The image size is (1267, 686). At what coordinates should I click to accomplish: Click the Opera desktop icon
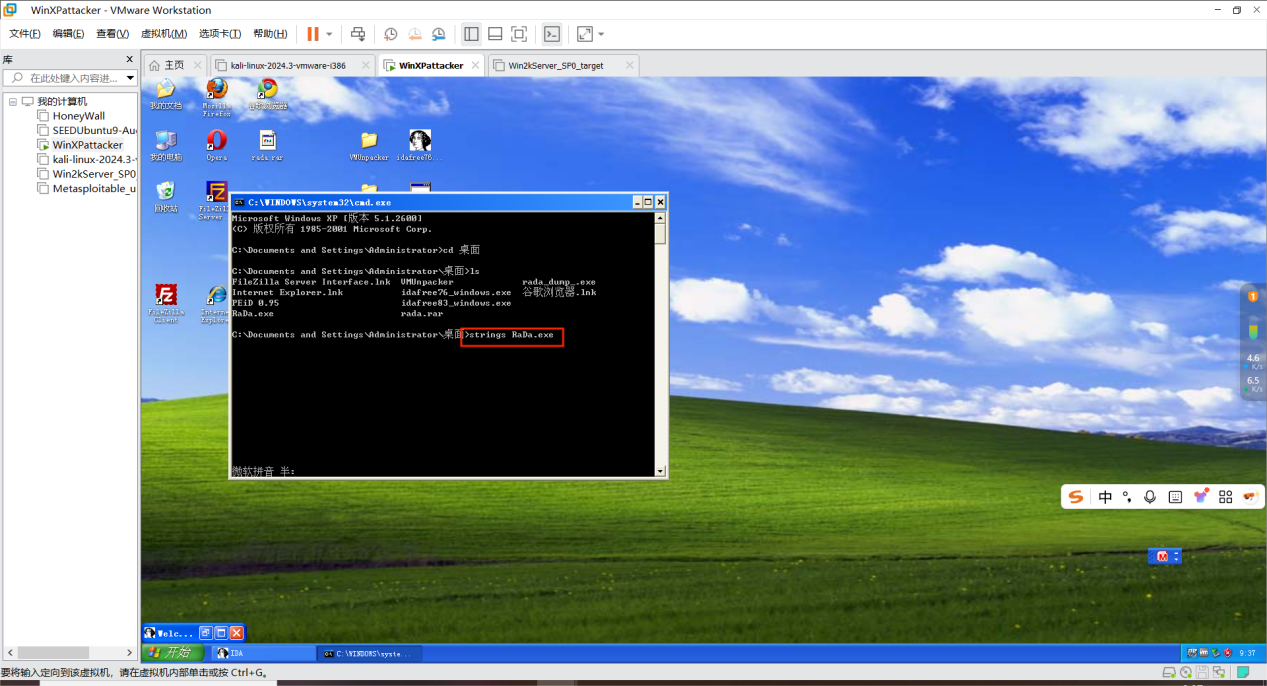pyautogui.click(x=216, y=145)
